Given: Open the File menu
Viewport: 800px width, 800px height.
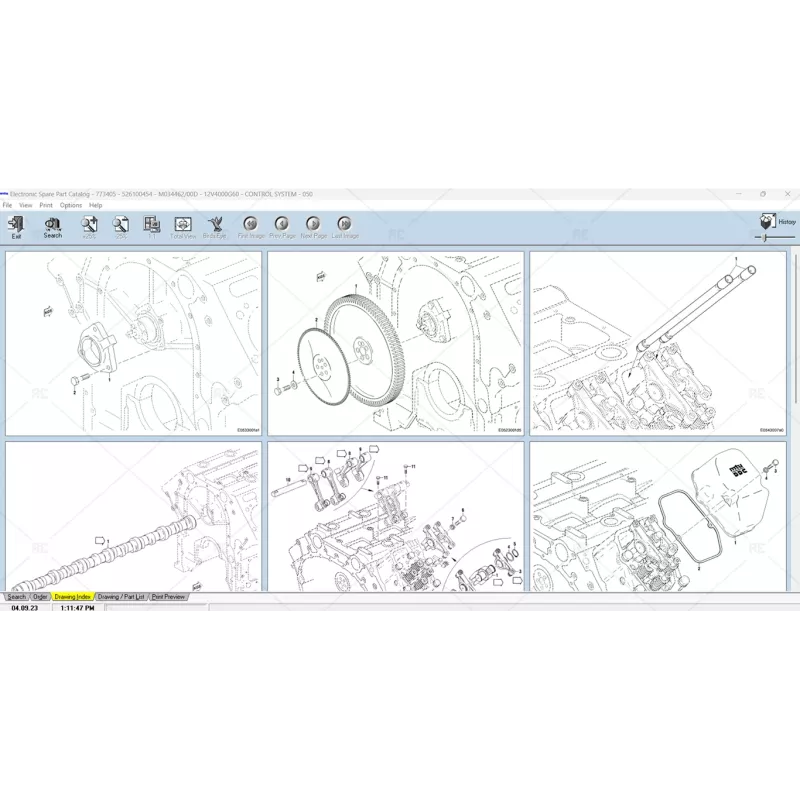Looking at the screenshot, I should (x=7, y=205).
